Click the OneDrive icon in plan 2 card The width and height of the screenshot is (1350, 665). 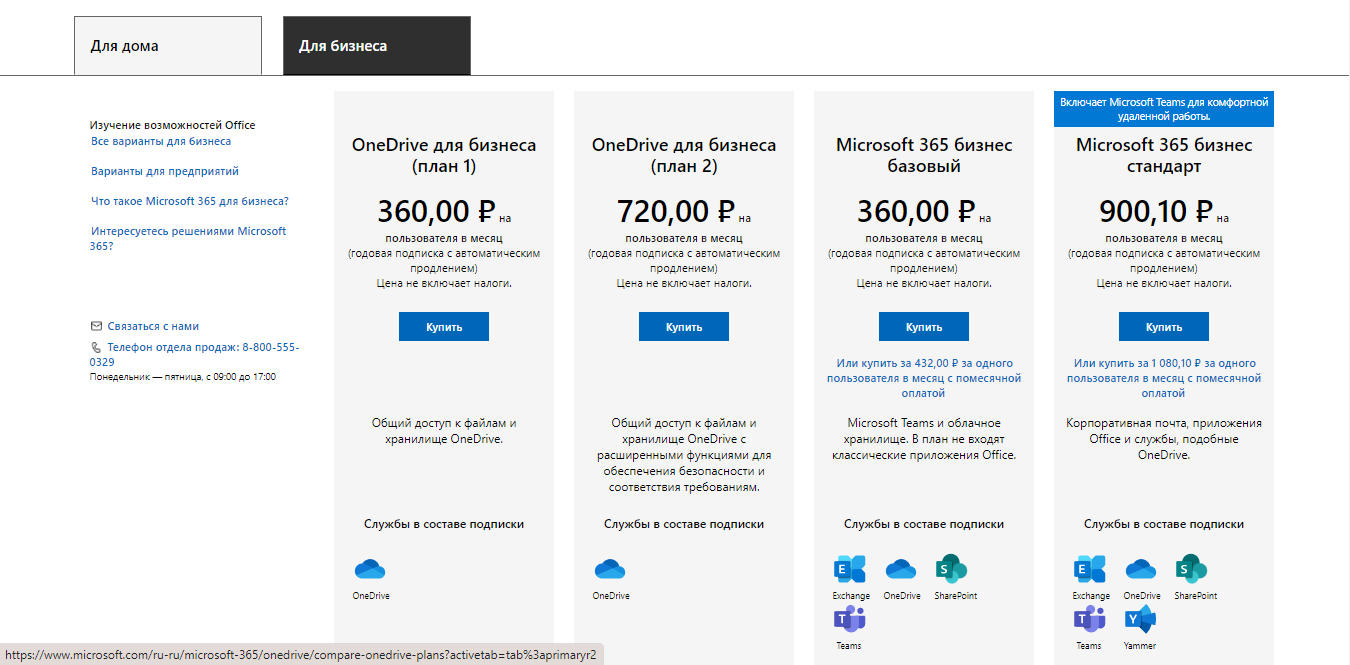[610, 569]
